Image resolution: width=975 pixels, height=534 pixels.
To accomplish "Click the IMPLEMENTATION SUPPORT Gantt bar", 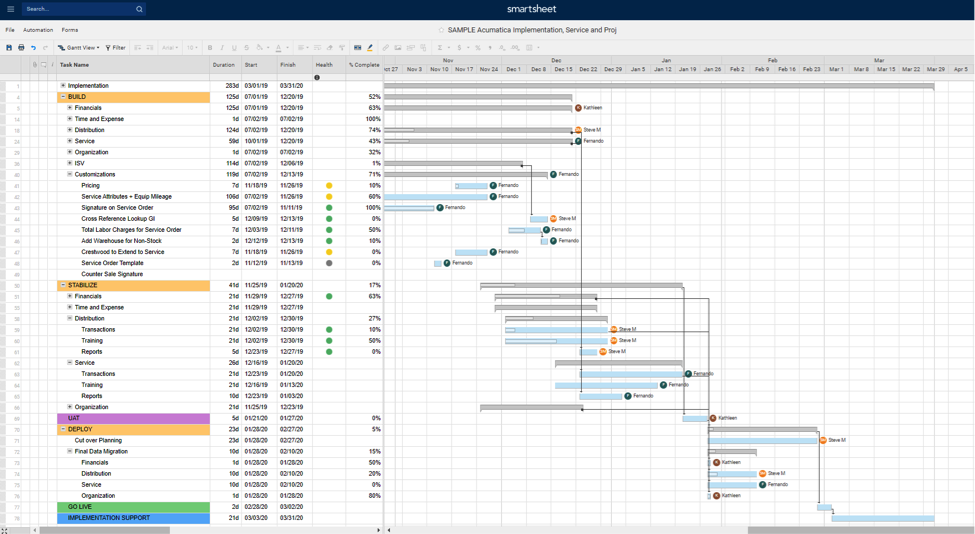I will point(883,518).
